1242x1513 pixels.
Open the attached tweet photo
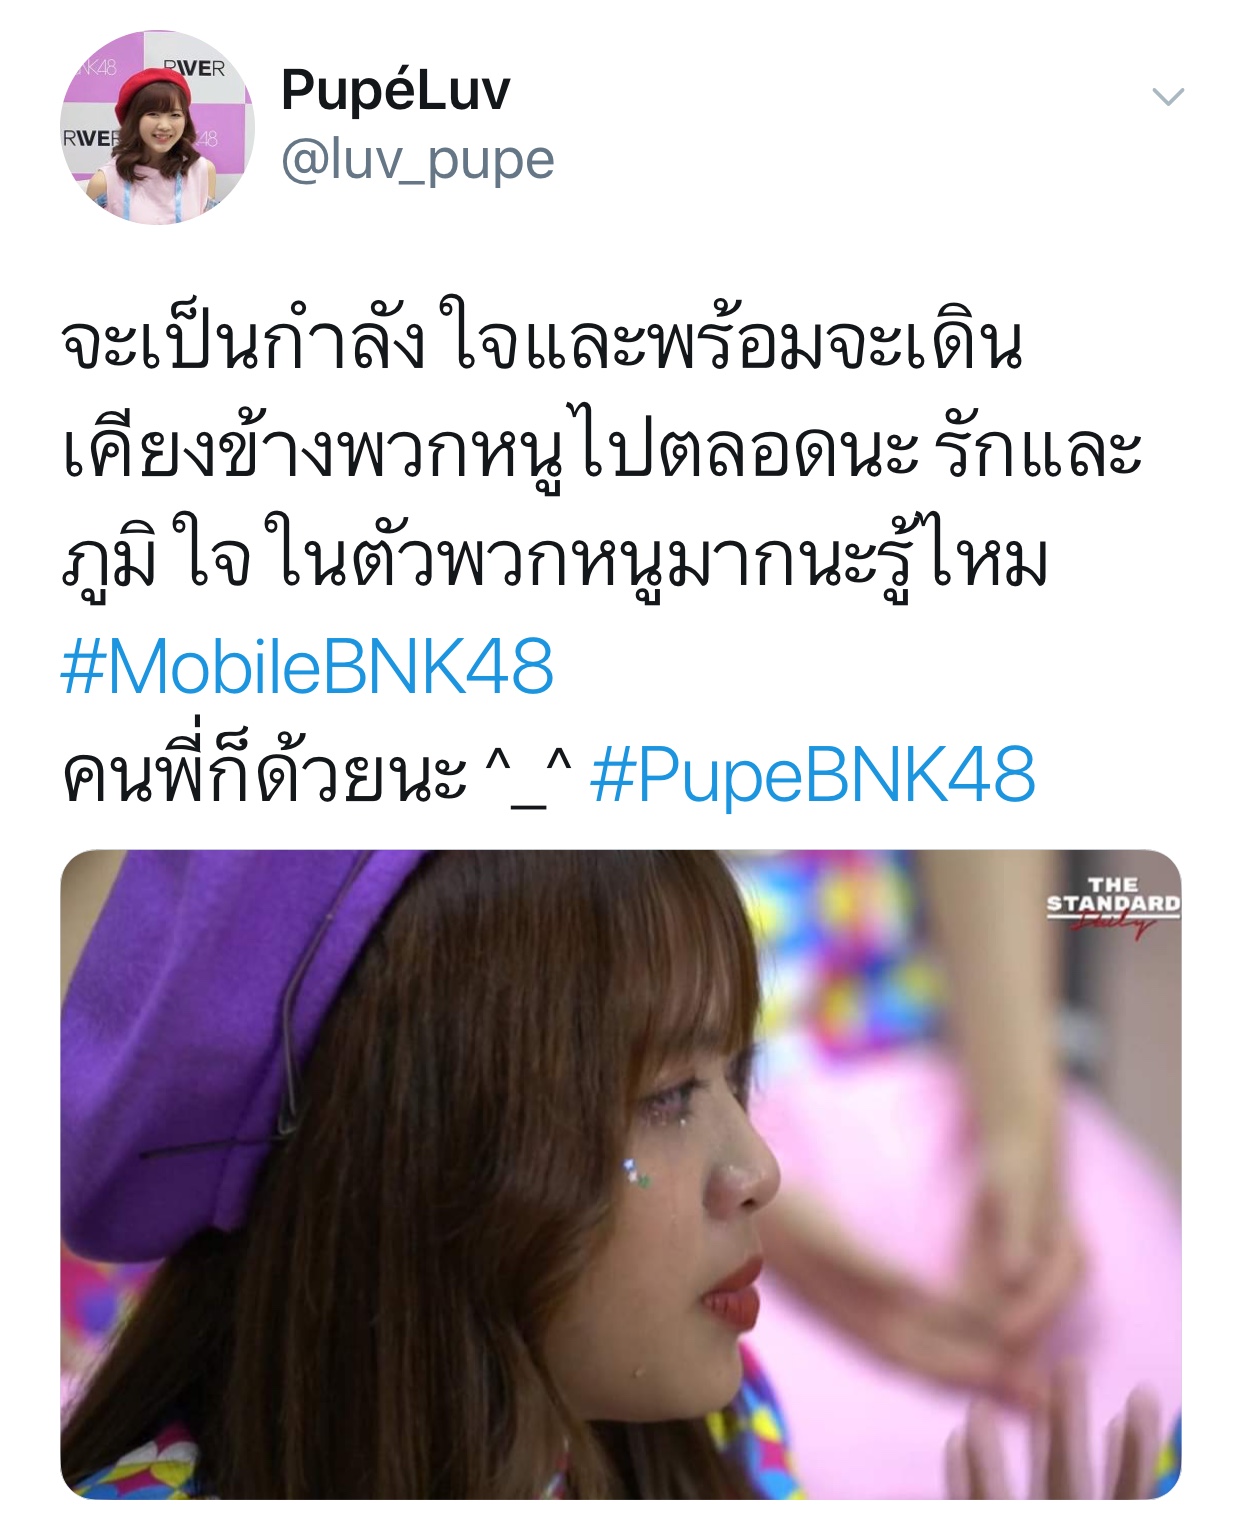pyautogui.click(x=620, y=1174)
